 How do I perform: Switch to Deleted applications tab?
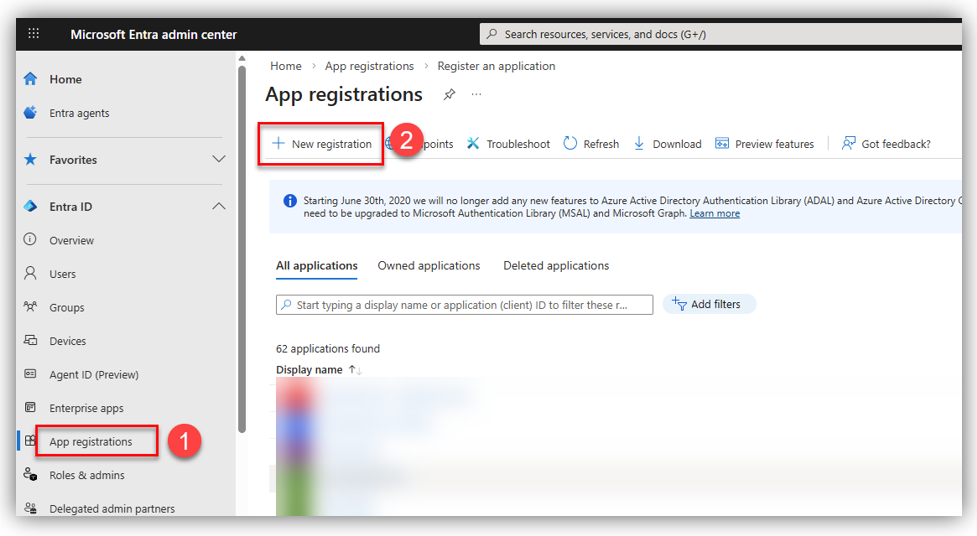(x=556, y=266)
